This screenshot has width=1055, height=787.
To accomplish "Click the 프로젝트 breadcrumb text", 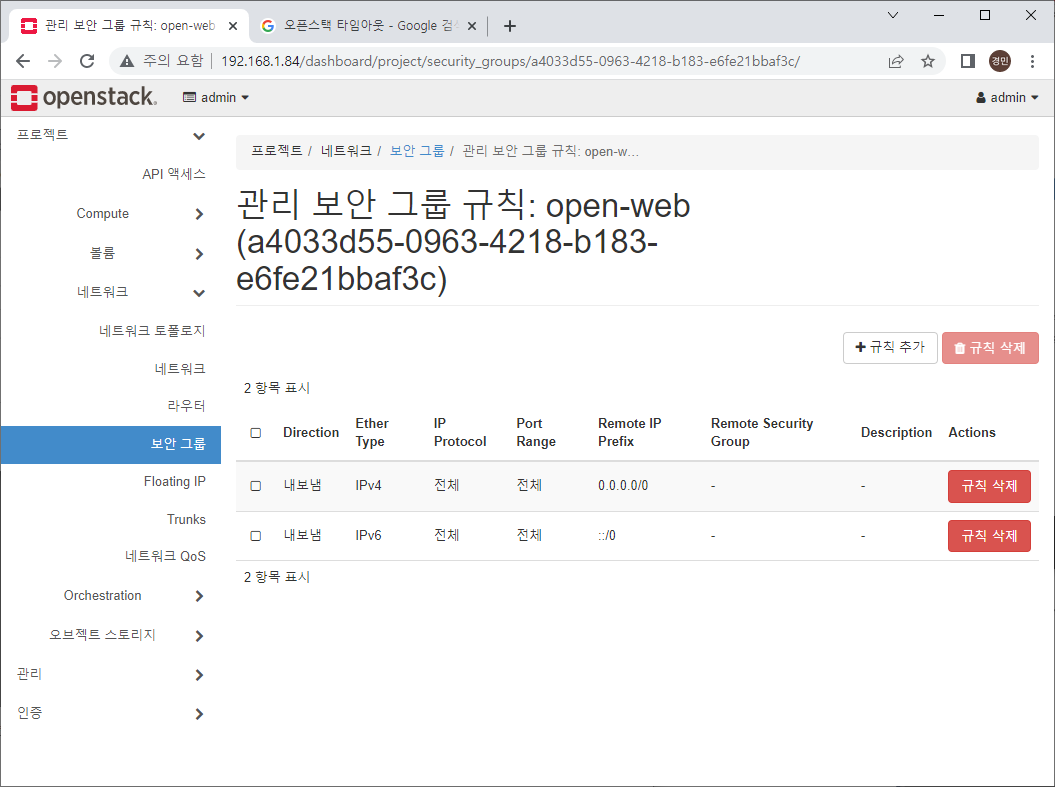I will [x=277, y=151].
